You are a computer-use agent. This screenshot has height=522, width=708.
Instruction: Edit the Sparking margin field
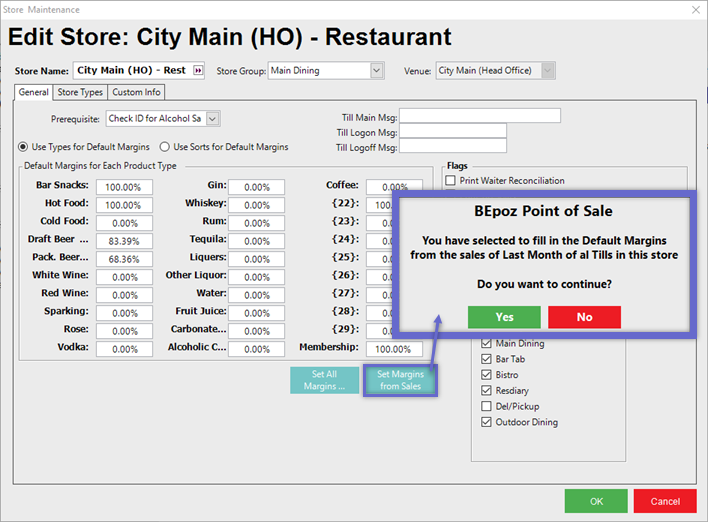[124, 313]
